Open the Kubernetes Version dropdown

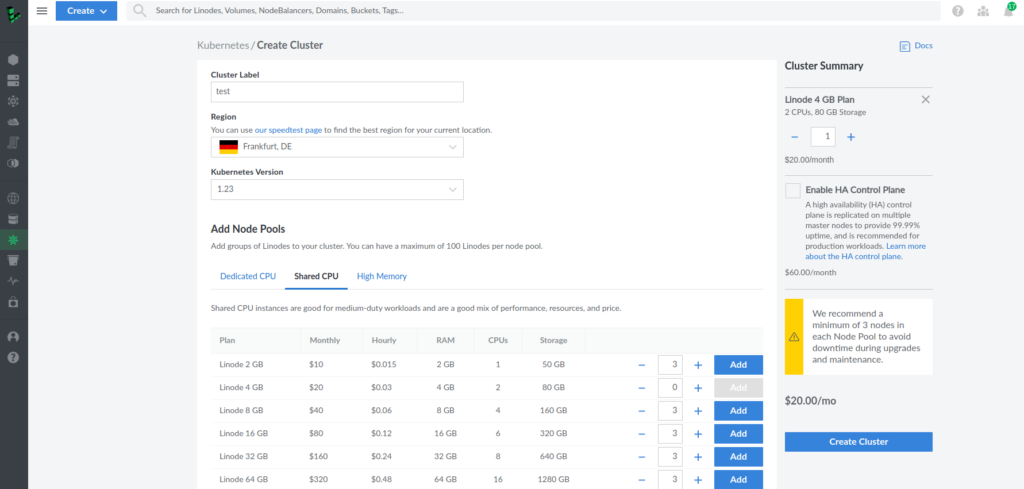pos(337,189)
